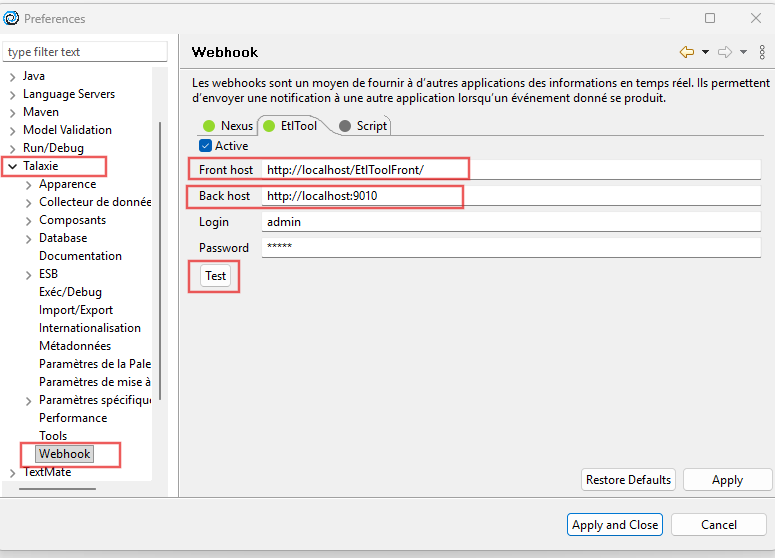Click the forward navigation arrow icon
The width and height of the screenshot is (775, 558).
725,52
